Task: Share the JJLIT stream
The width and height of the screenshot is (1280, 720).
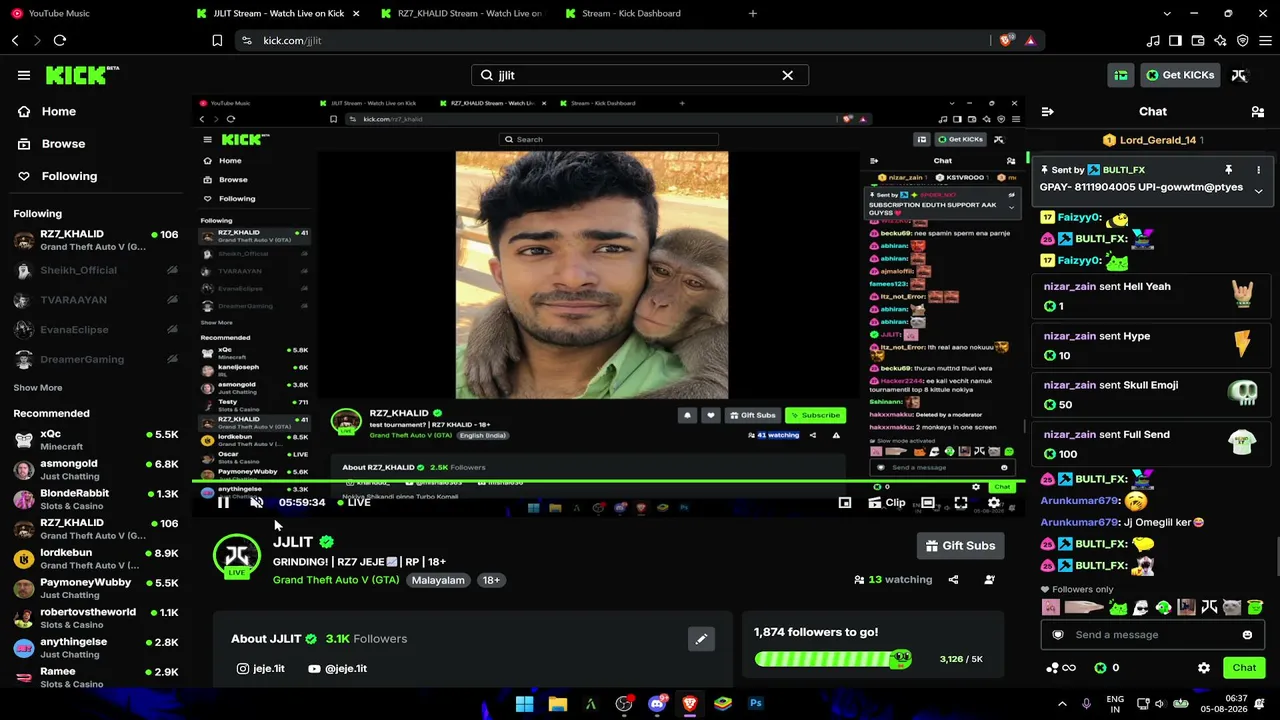Action: (x=953, y=580)
